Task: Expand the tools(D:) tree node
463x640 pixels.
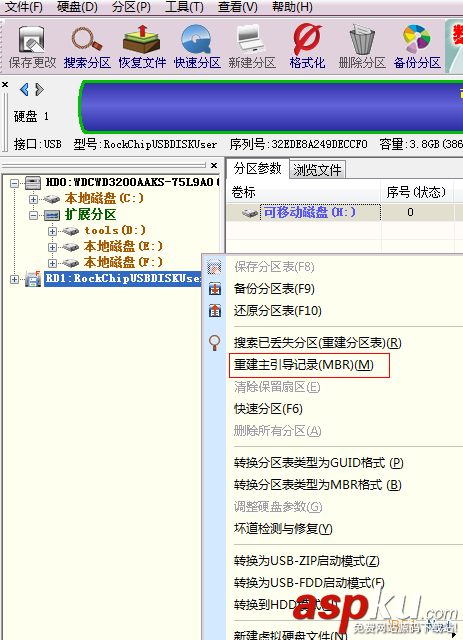Action: pyautogui.click(x=52, y=231)
